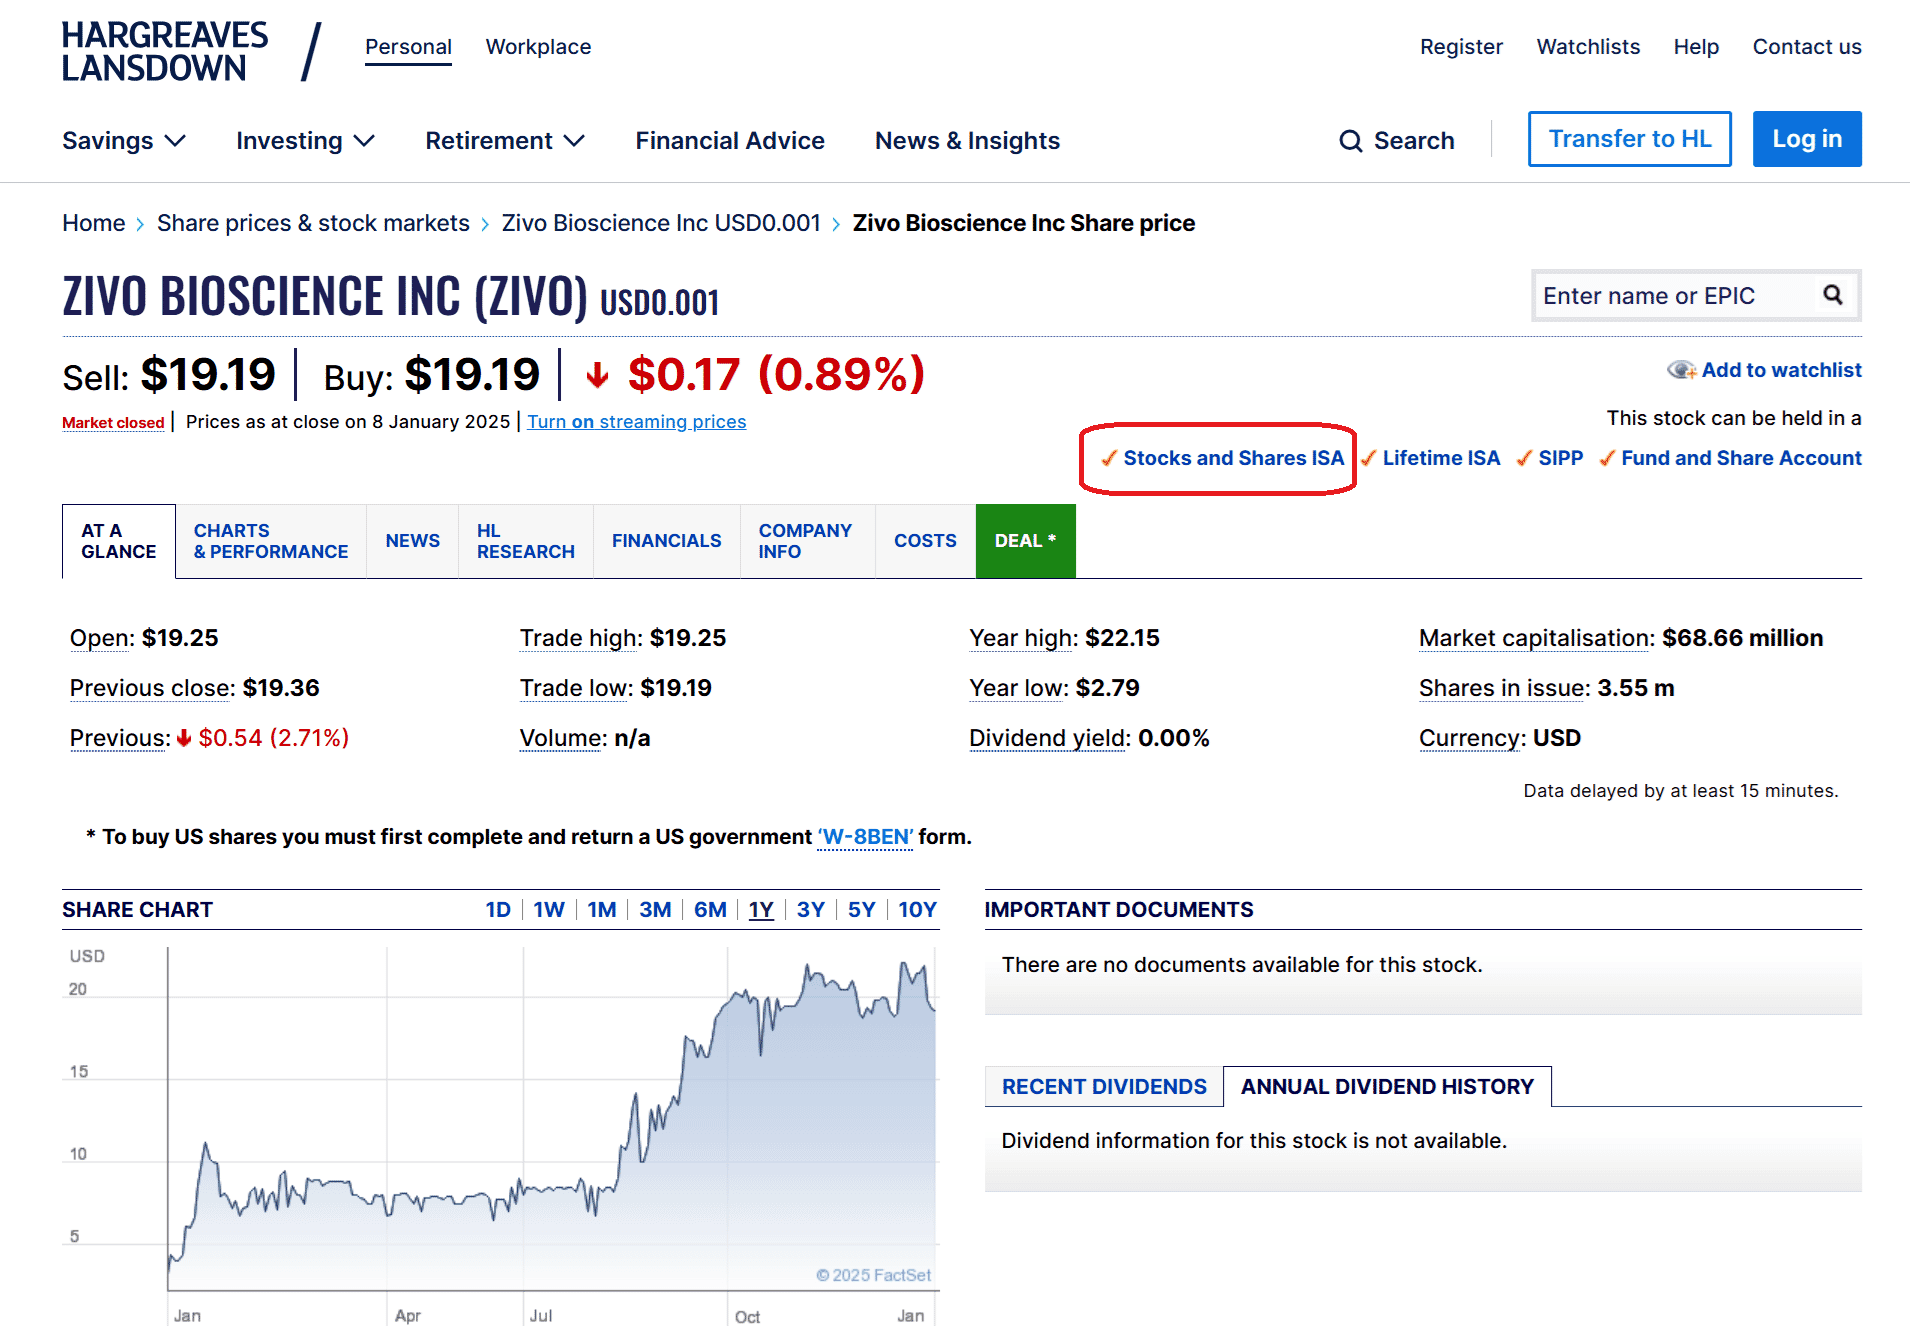
Task: Open the W-8BEN form link
Action: pos(865,837)
